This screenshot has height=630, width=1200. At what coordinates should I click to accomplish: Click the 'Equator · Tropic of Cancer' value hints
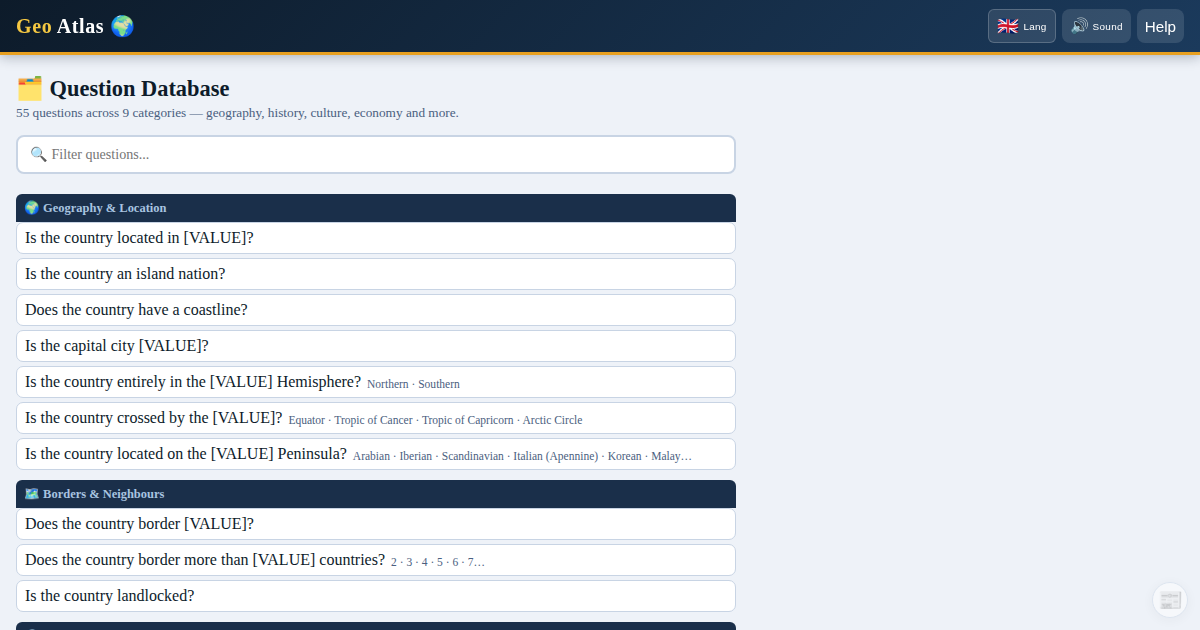tap(435, 420)
